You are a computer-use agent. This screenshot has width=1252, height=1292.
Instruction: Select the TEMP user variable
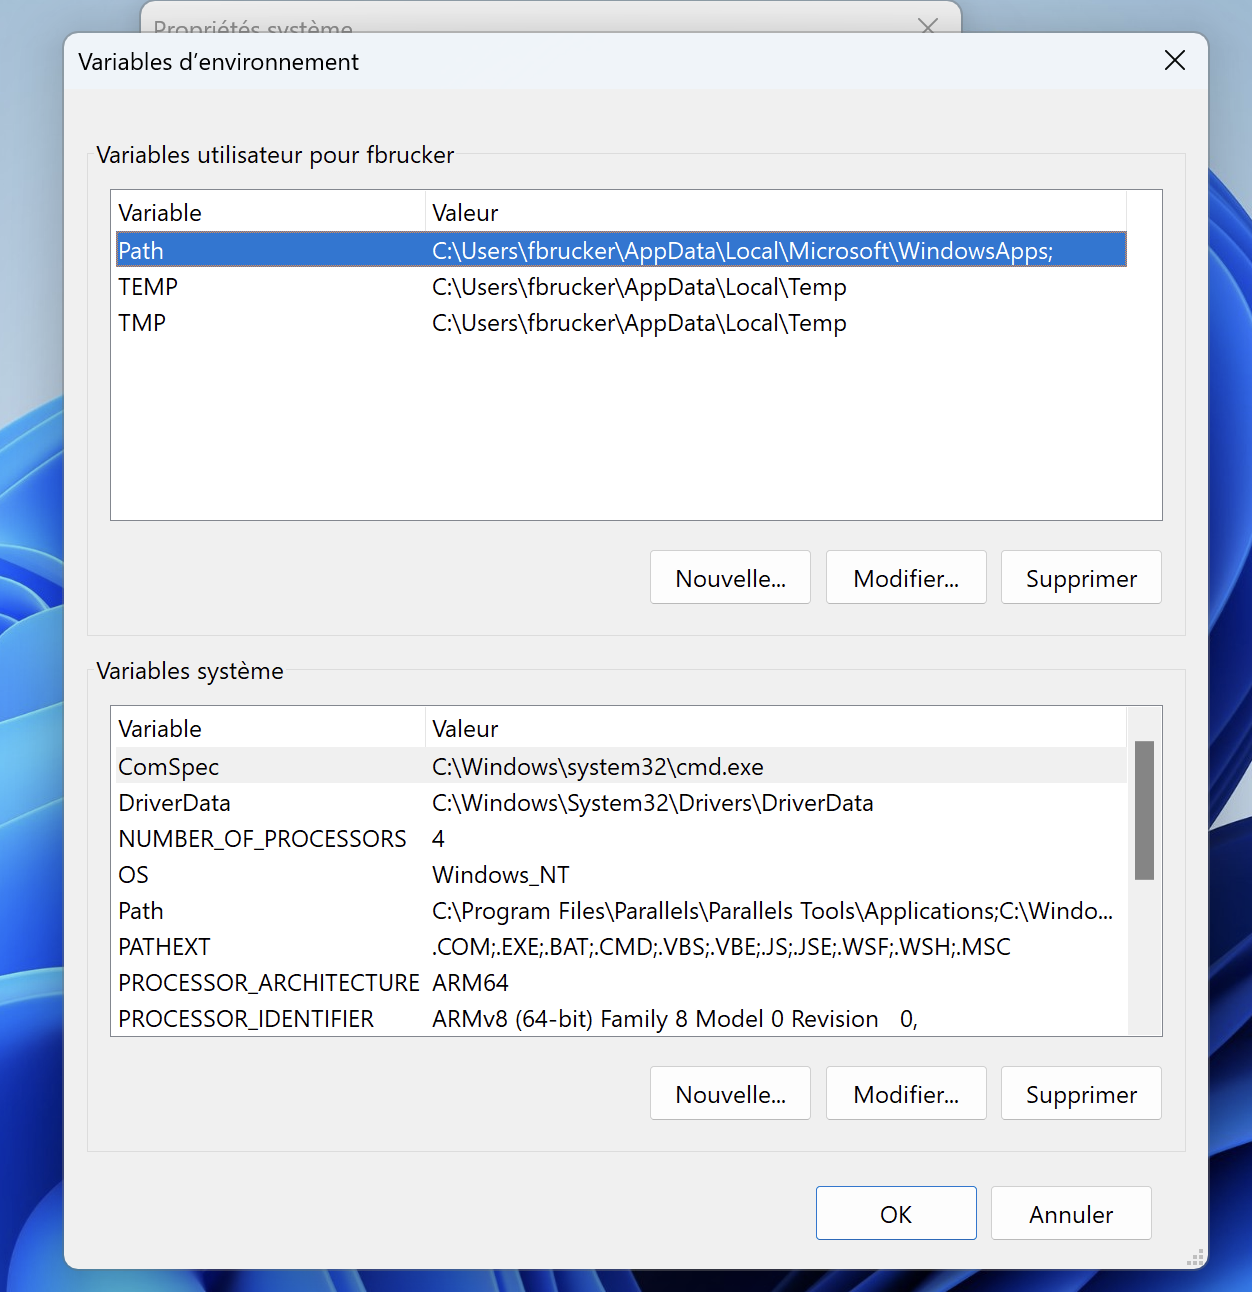tap(620, 287)
